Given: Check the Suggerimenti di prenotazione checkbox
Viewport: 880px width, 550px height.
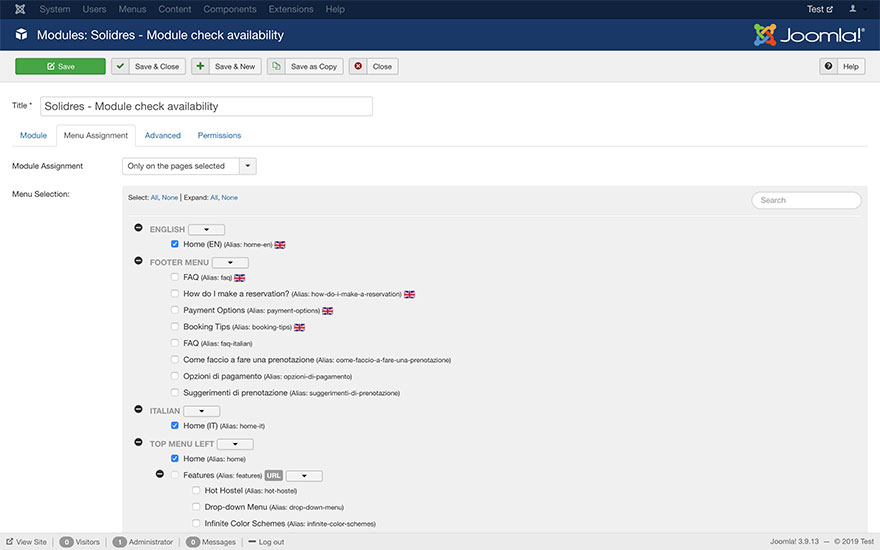Looking at the screenshot, I should pyautogui.click(x=175, y=393).
